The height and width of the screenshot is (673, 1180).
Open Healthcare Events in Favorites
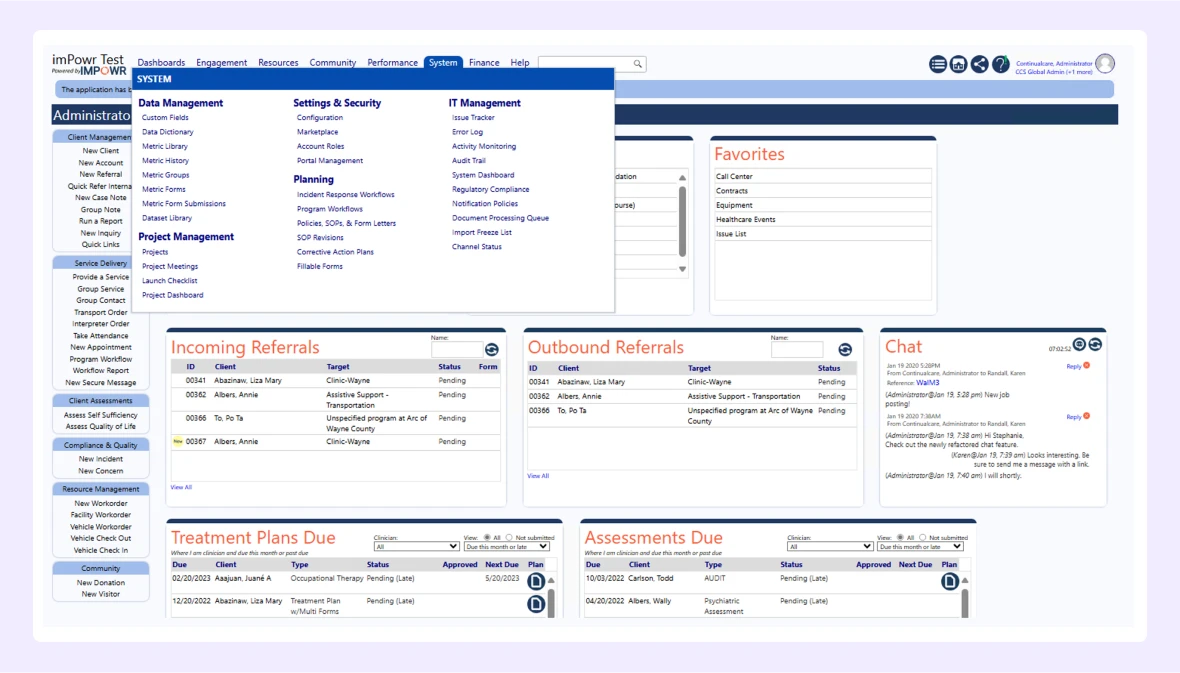[x=746, y=220]
